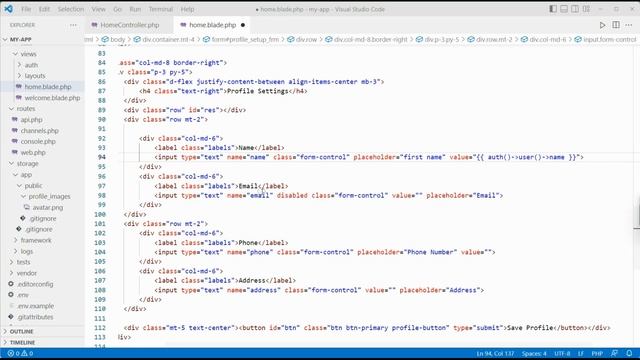This screenshot has height=360, width=640.
Task: Toggle primary side bar layout icon
Action: [x=553, y=9]
